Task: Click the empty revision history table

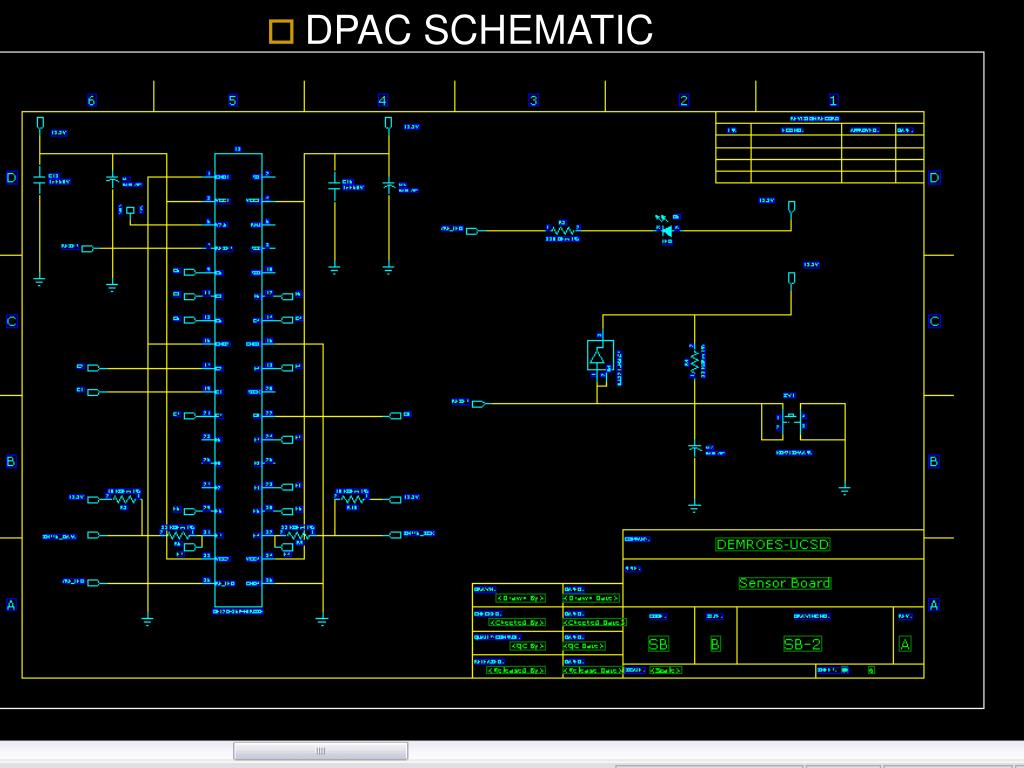Action: (x=820, y=148)
